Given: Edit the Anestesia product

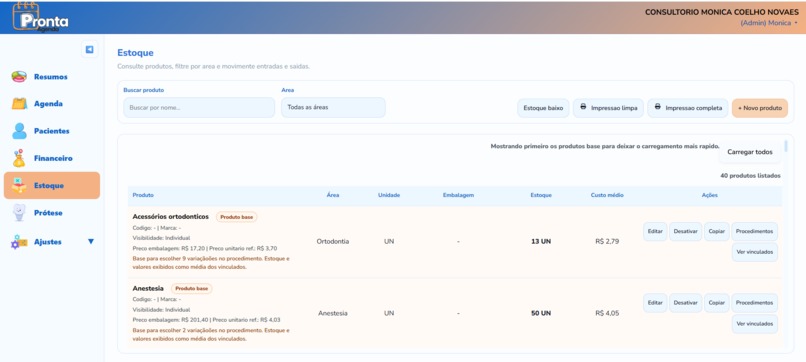Looking at the screenshot, I should (655, 303).
